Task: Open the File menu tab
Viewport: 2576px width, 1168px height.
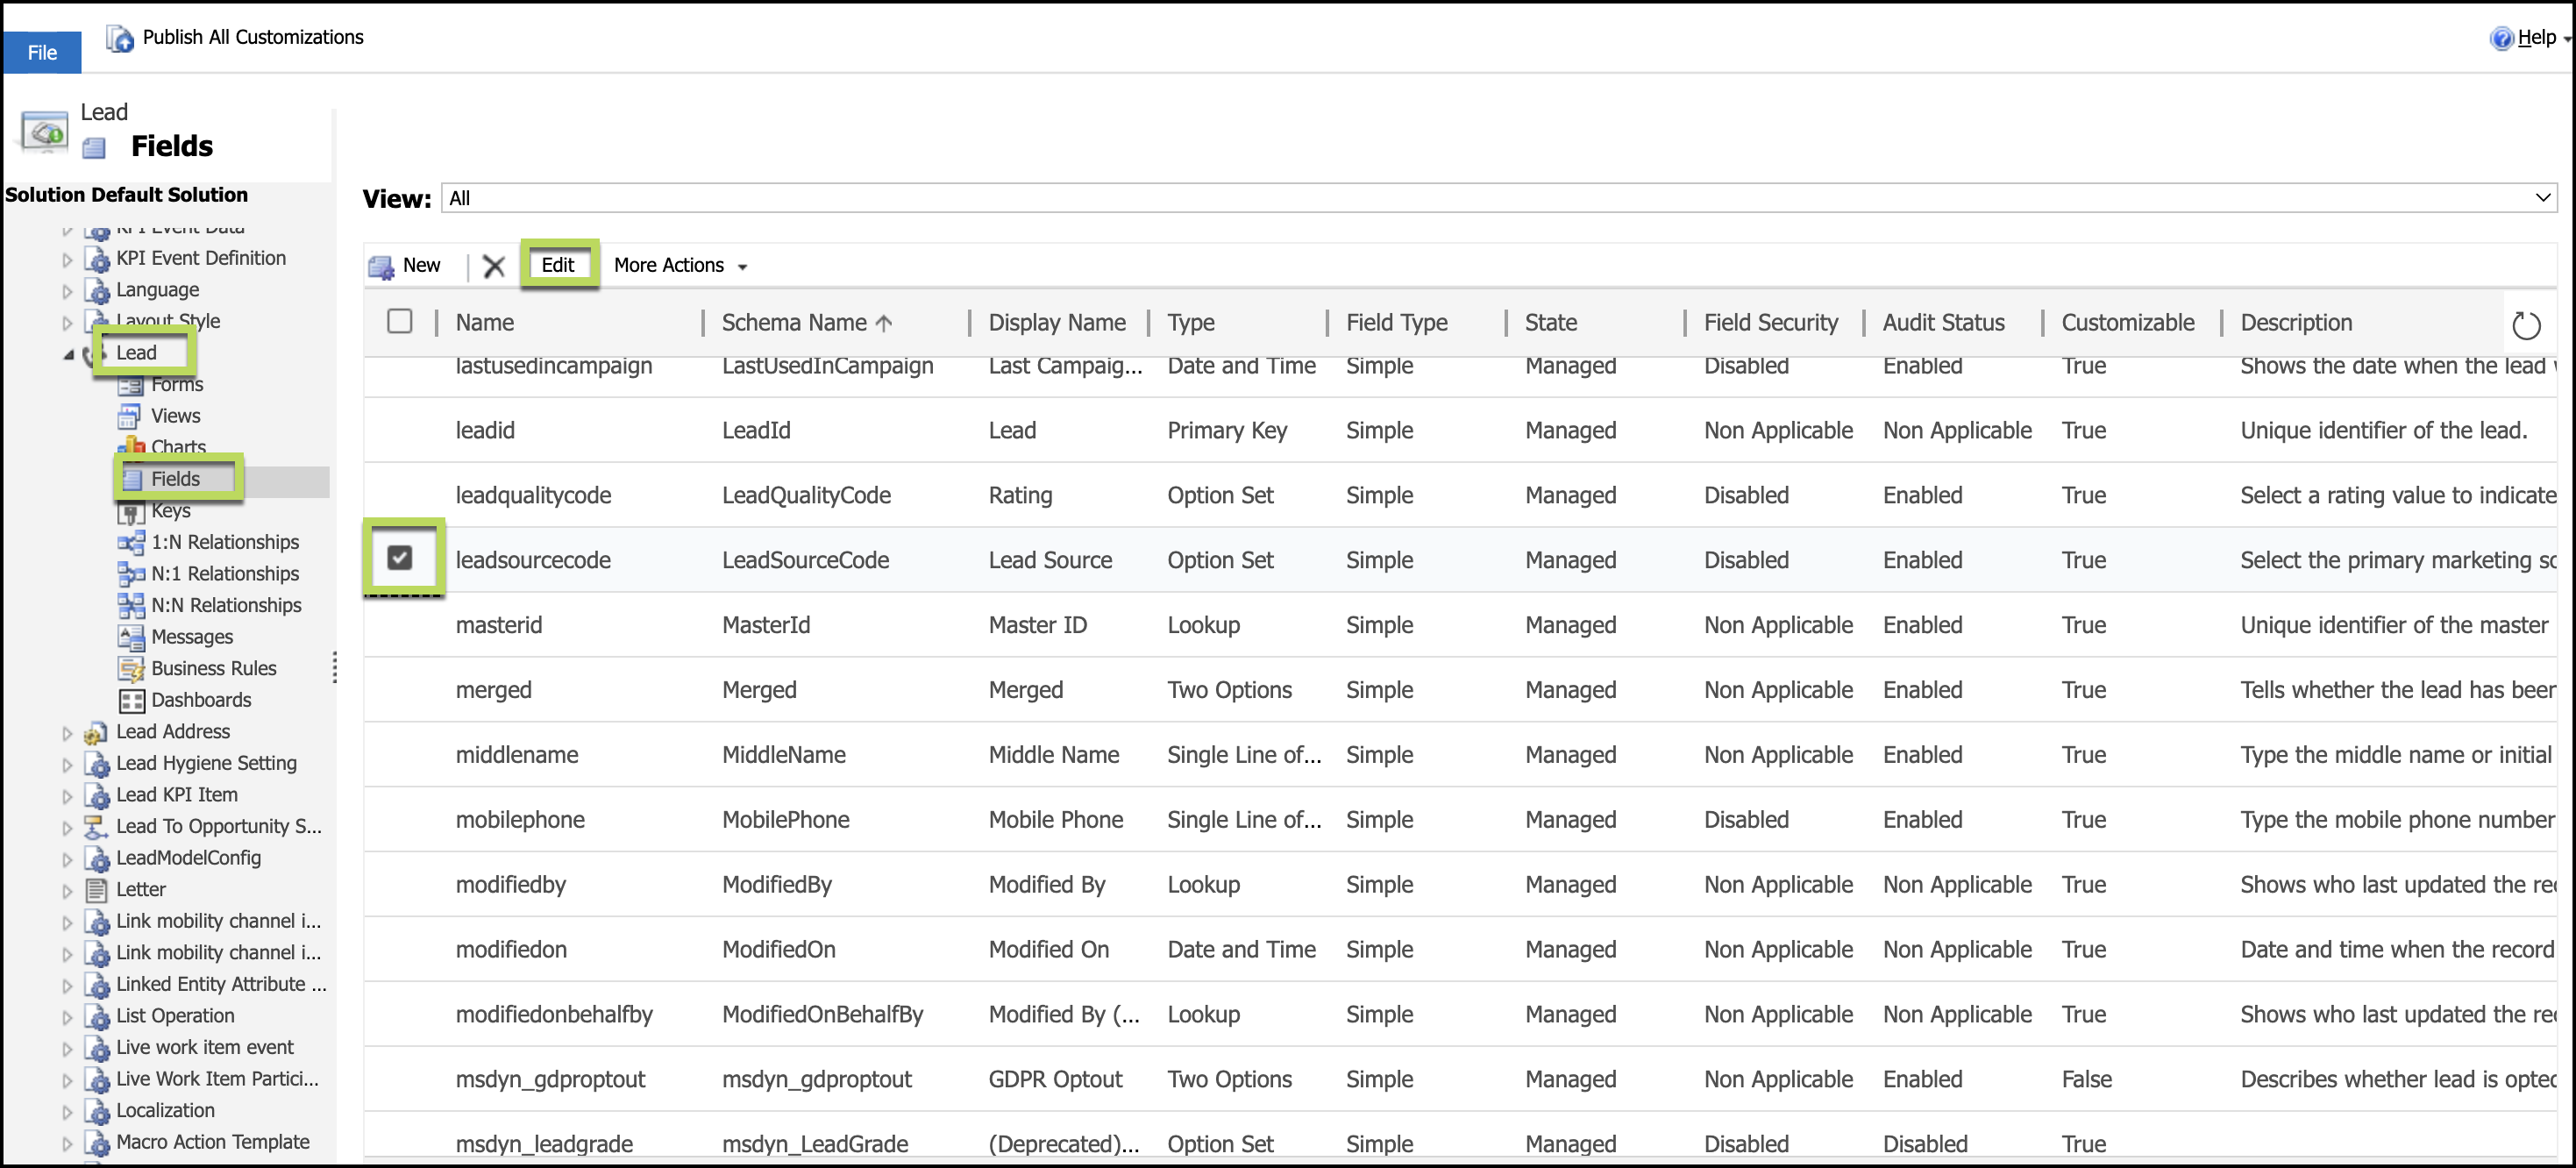Action: [42, 52]
